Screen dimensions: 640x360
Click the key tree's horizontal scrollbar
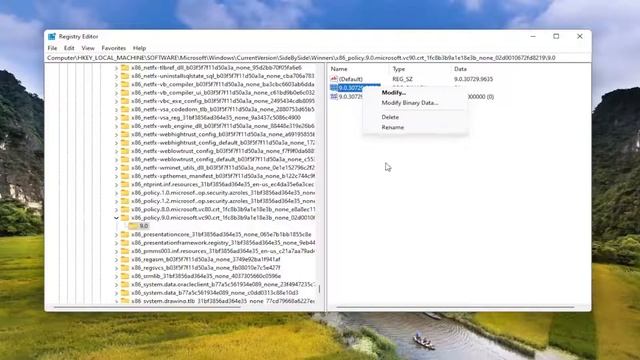[x=147, y=307]
